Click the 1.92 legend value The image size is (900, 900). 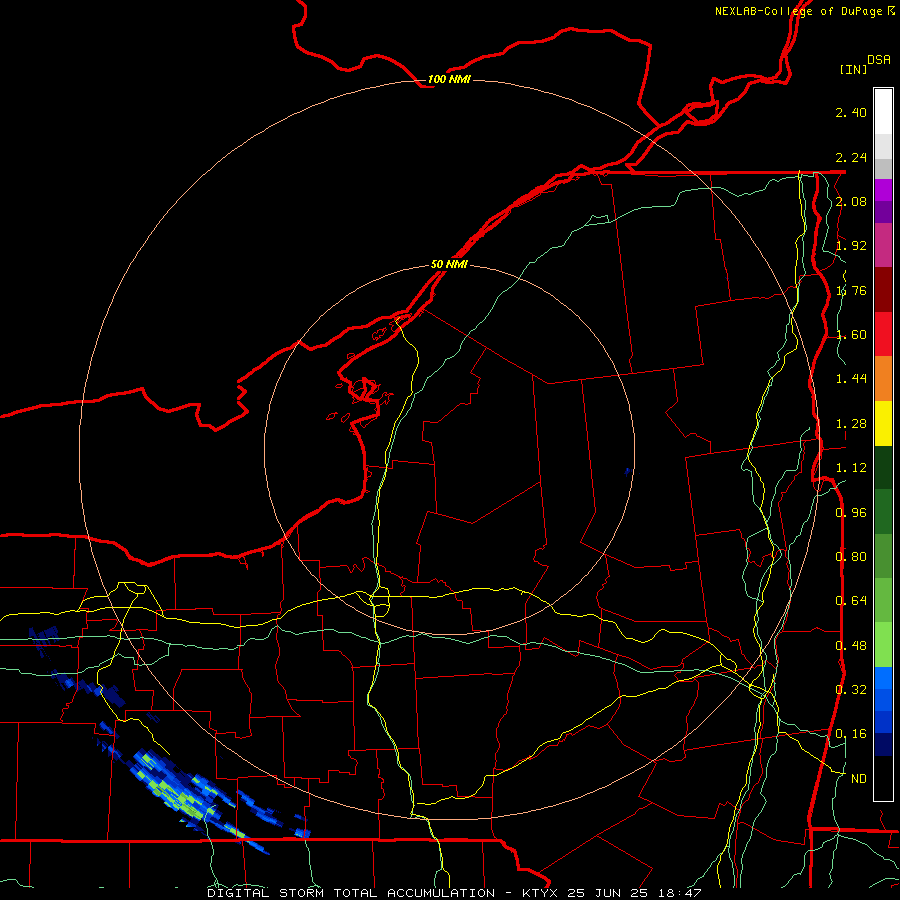(851, 246)
